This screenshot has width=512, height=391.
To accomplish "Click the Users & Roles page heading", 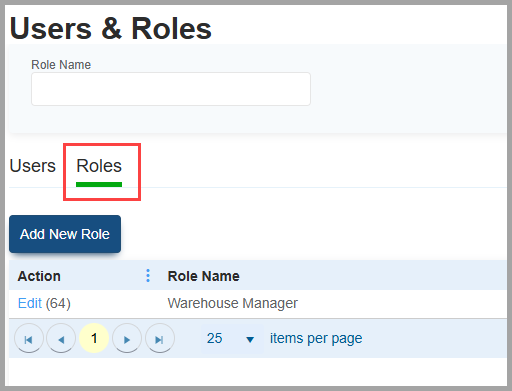I will click(x=111, y=29).
